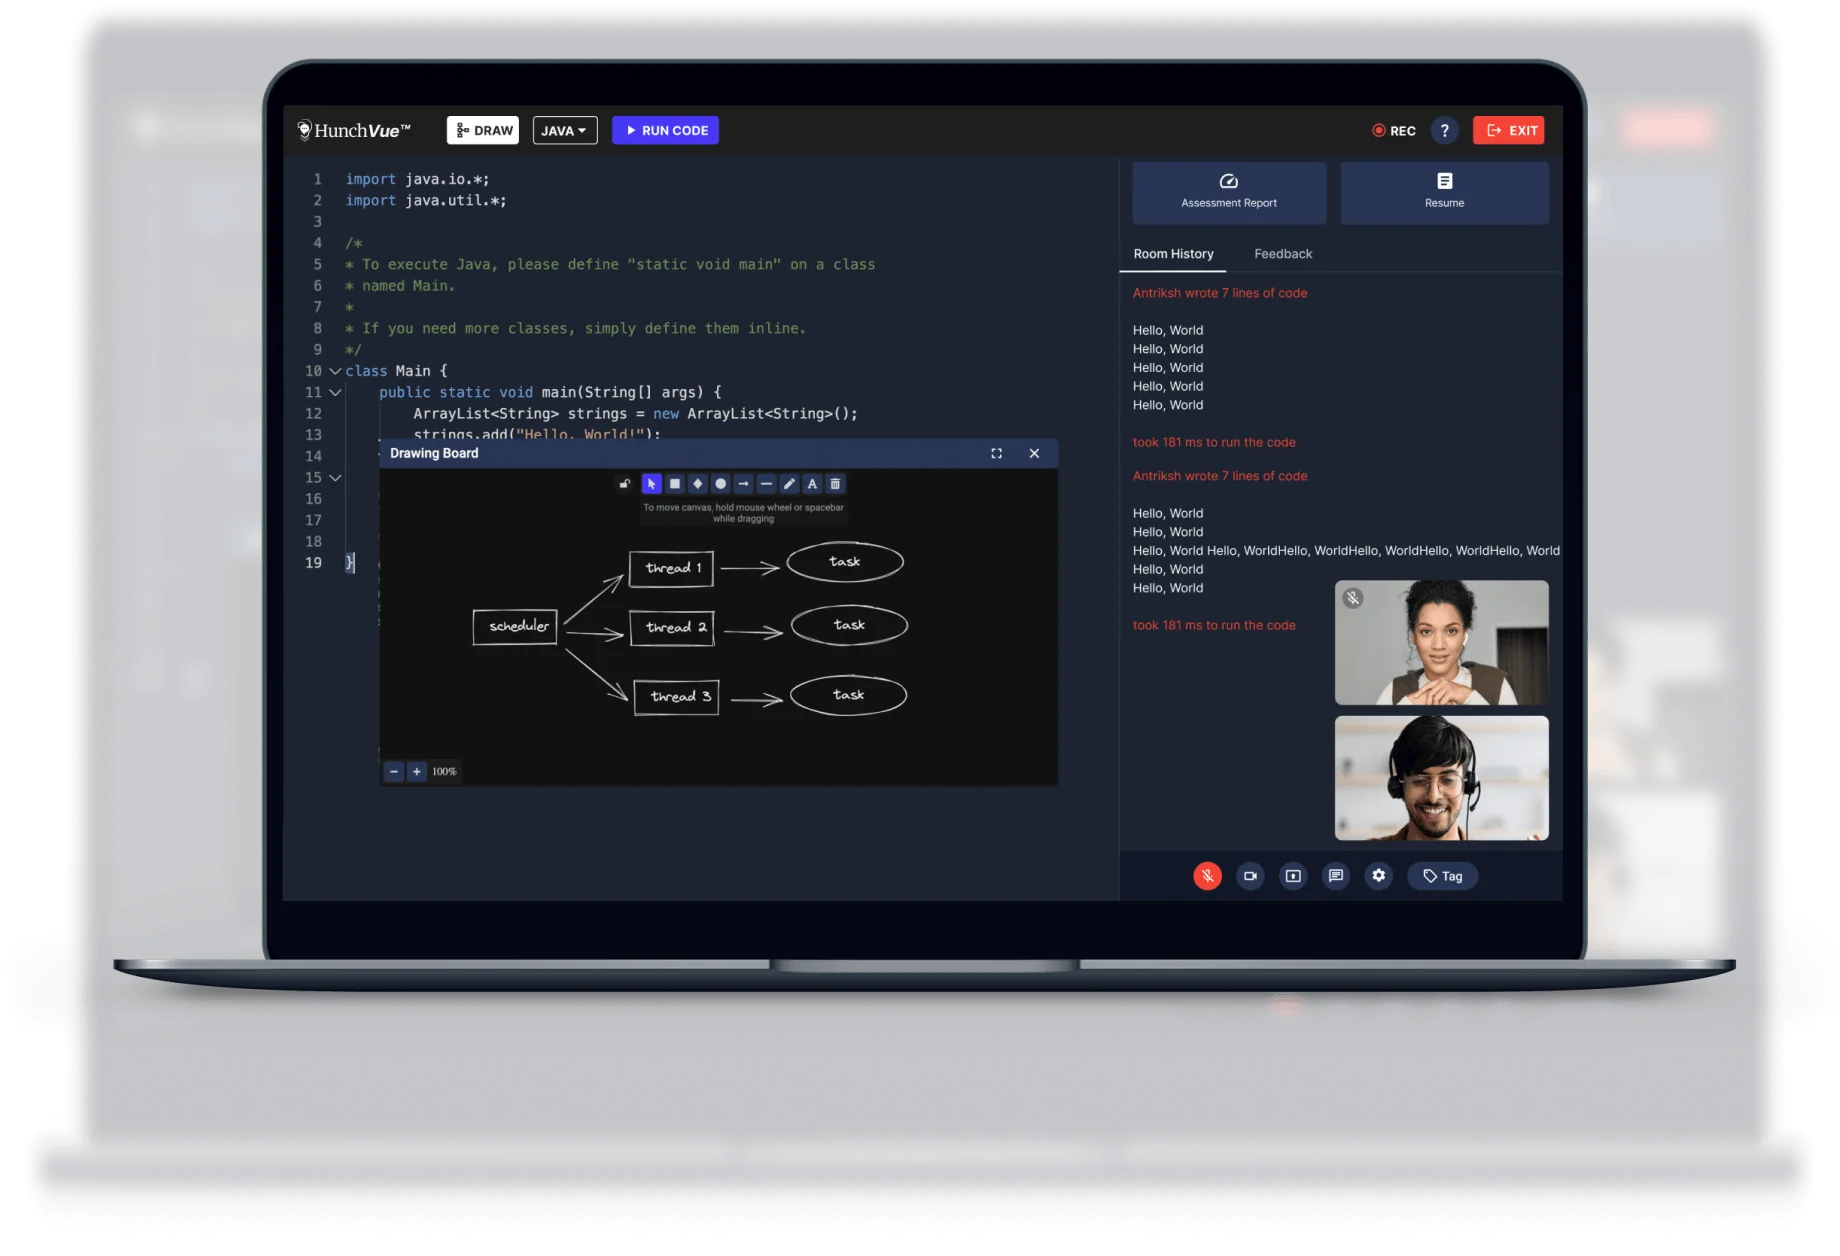Collapse the main method at line 11
1840x1256 pixels.
pos(336,392)
